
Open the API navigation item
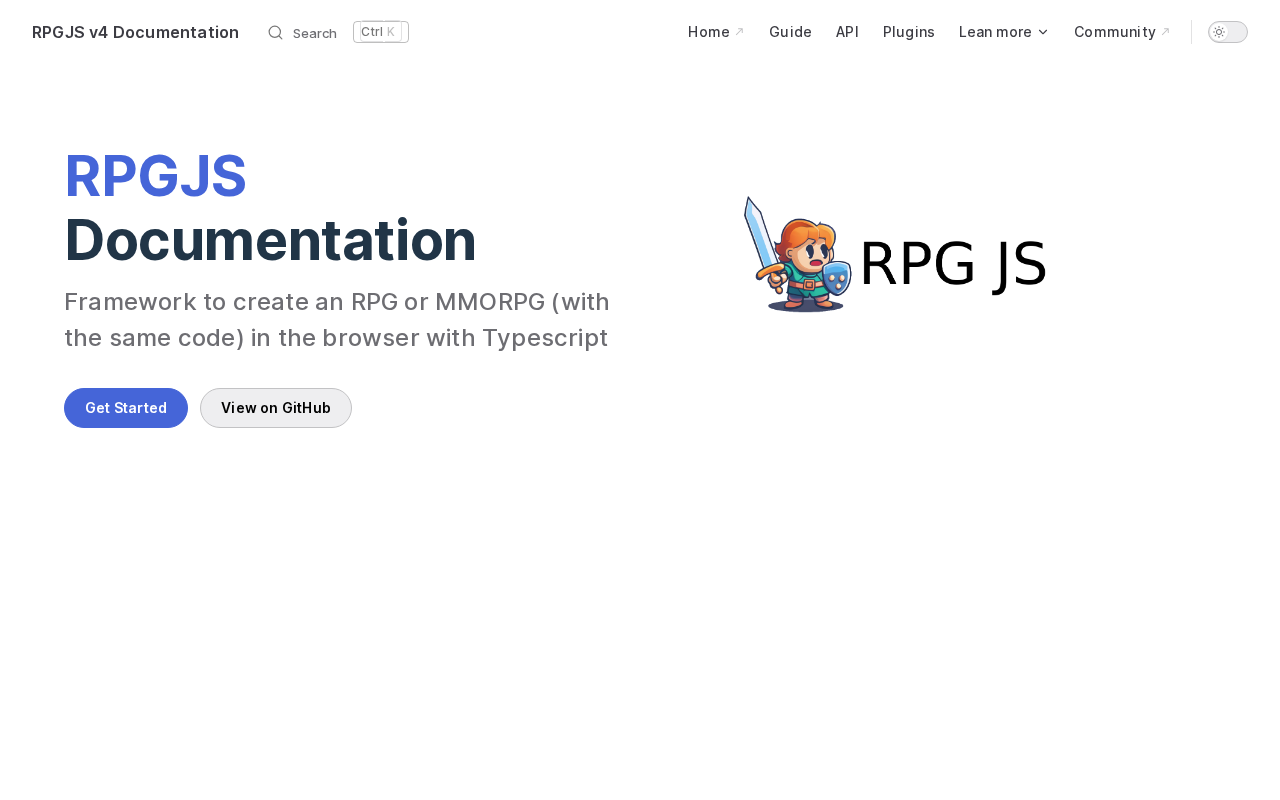click(x=847, y=32)
